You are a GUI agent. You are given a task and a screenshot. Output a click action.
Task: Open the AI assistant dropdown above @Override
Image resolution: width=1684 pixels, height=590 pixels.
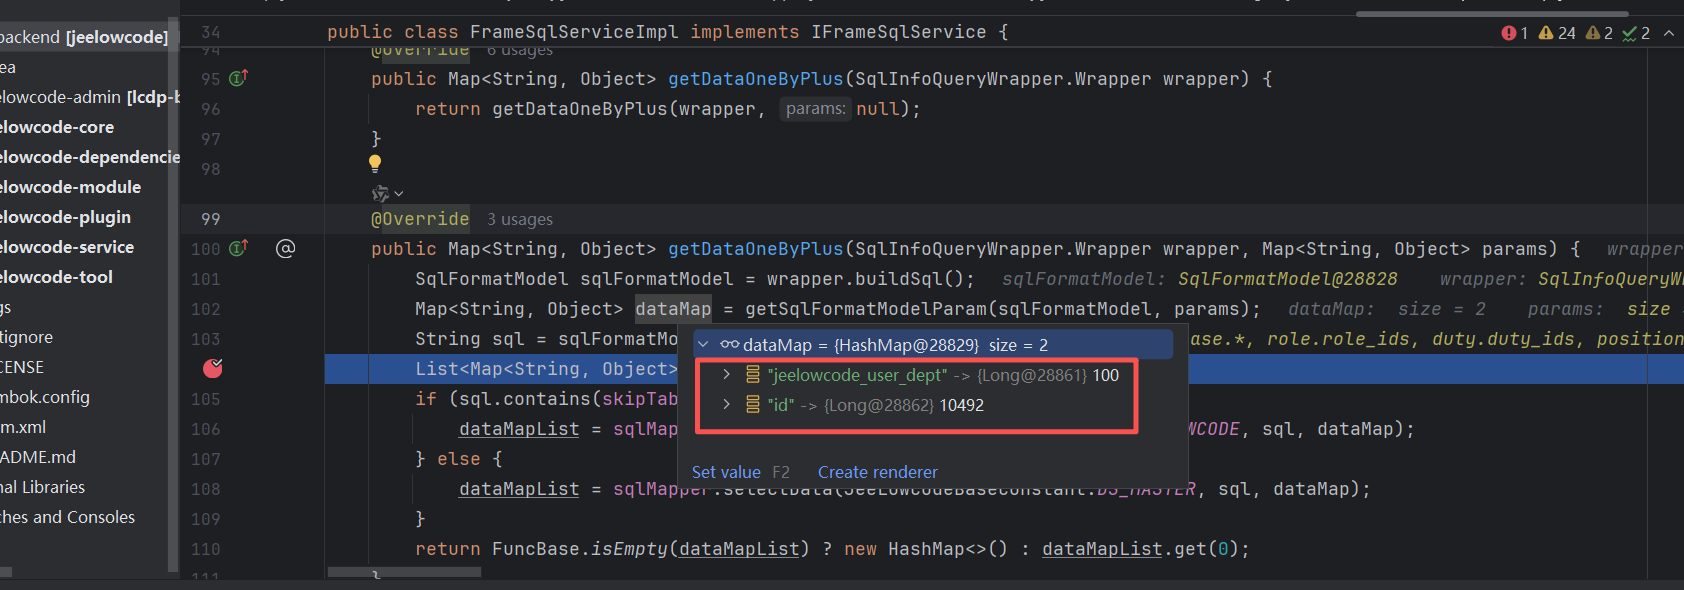click(x=387, y=193)
